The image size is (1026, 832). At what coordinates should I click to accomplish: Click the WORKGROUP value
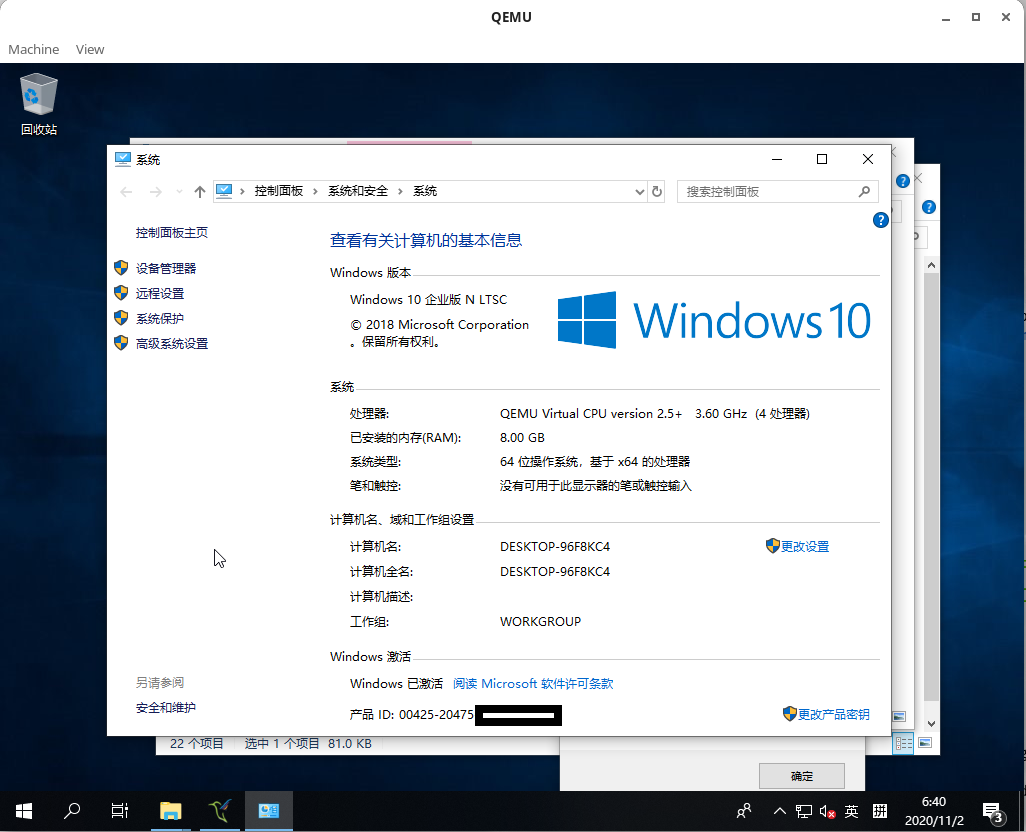pyautogui.click(x=540, y=621)
